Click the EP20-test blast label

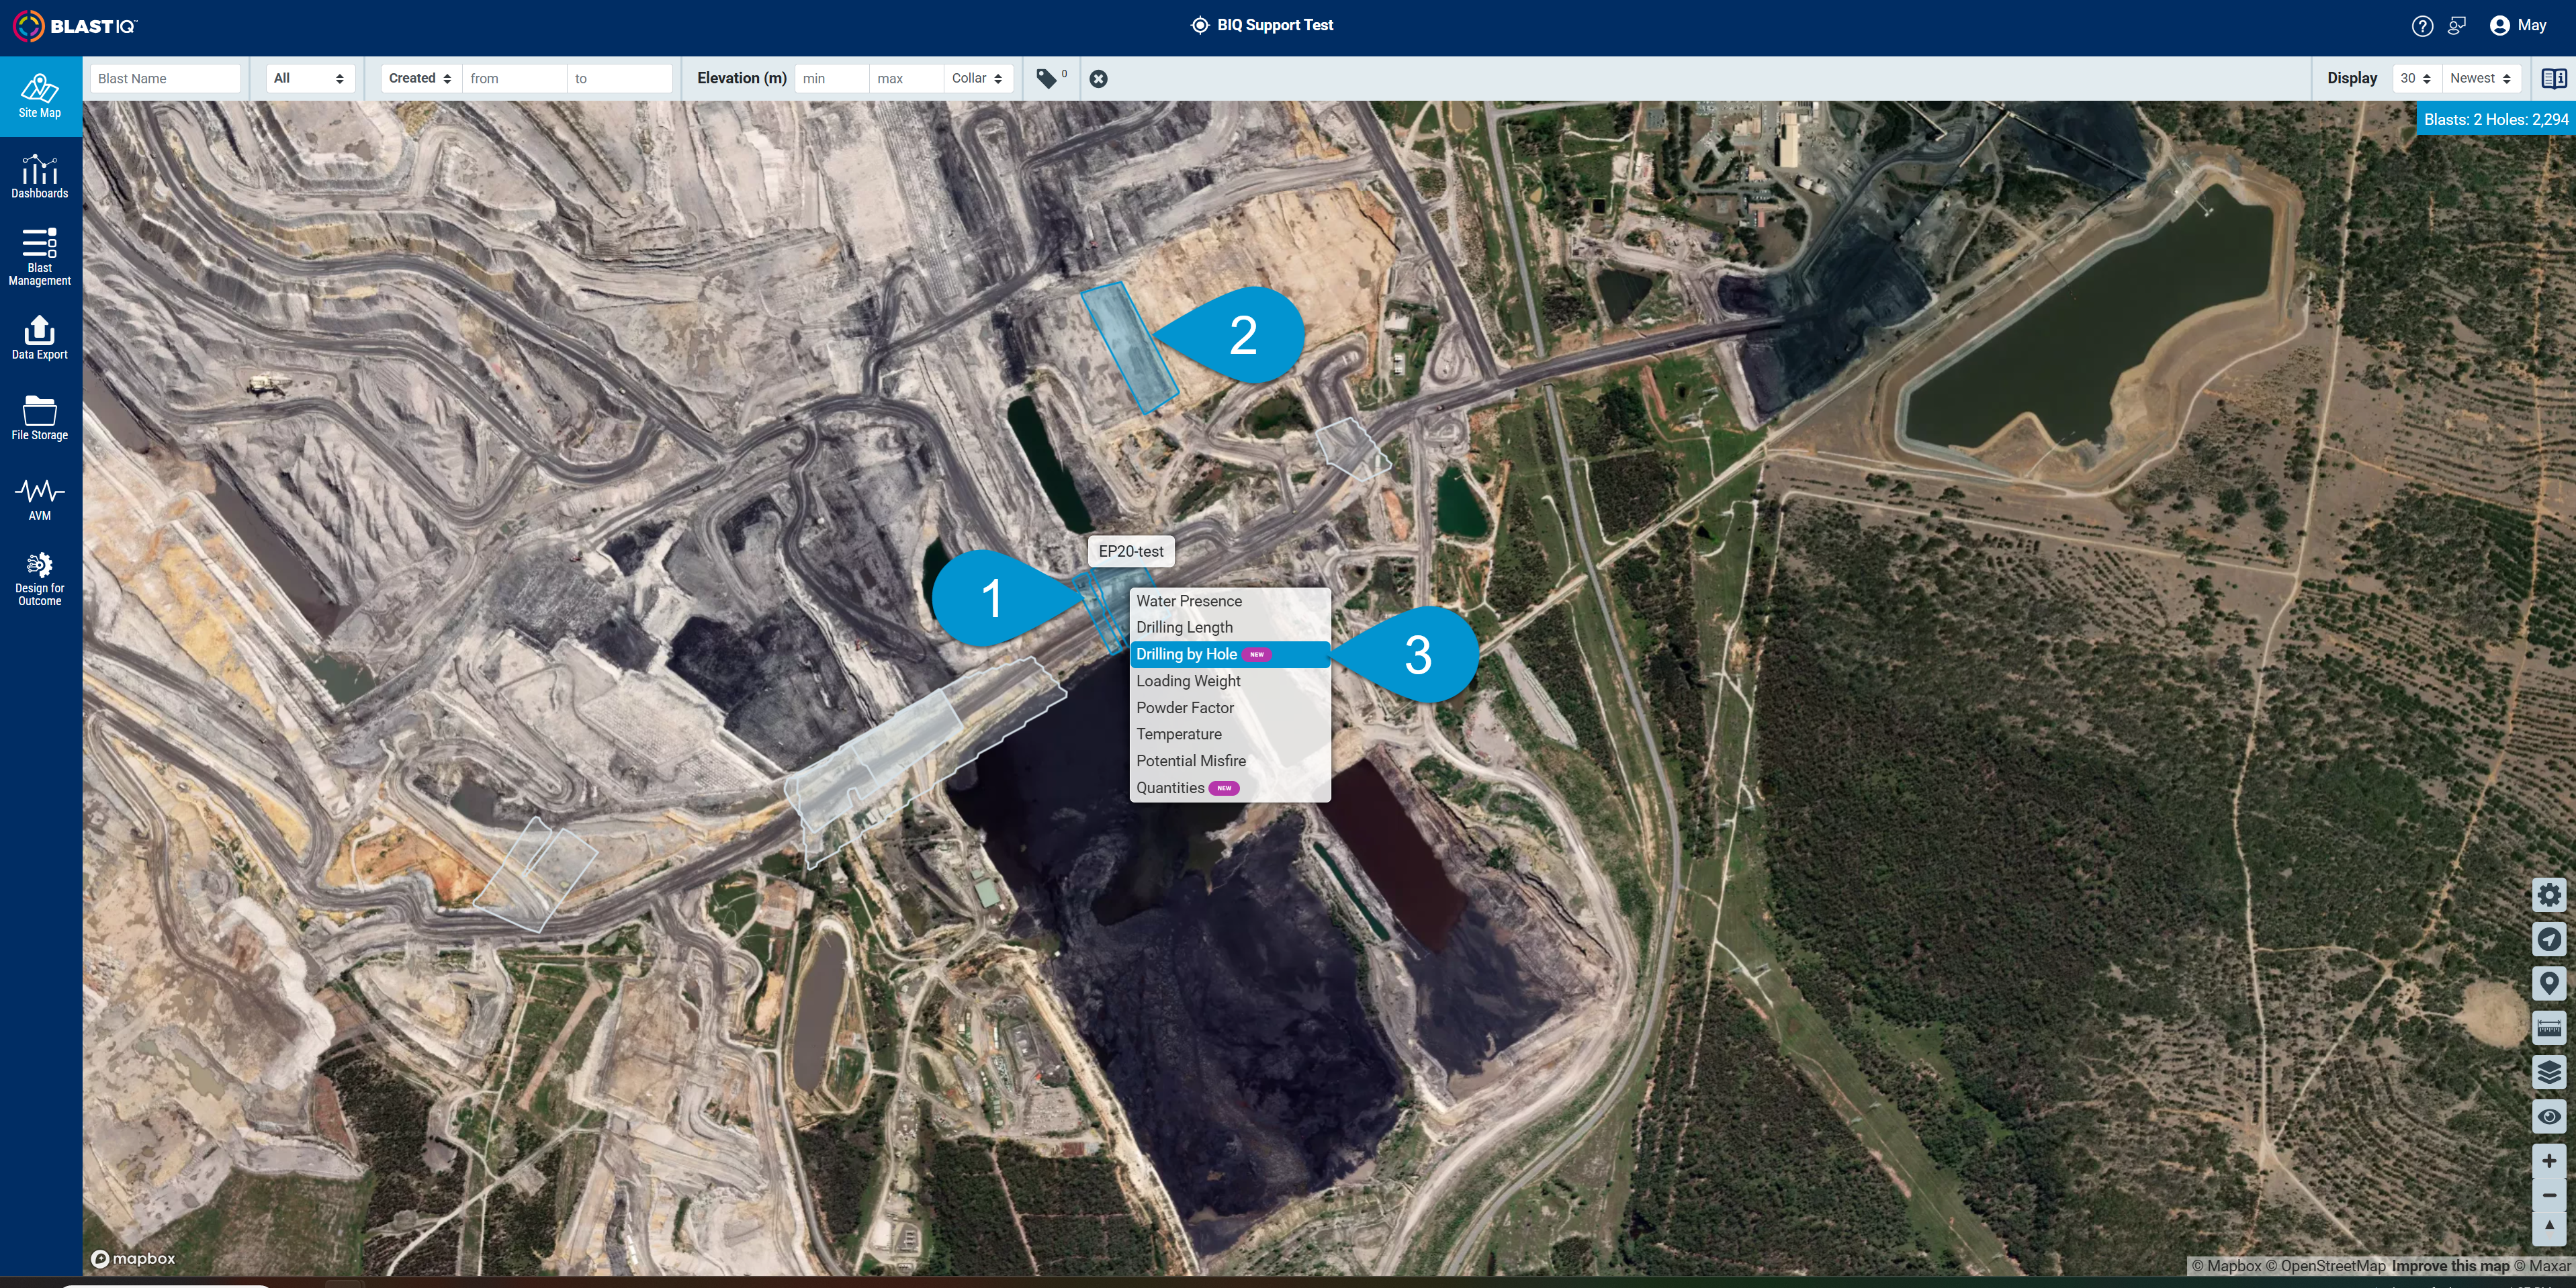pos(1131,551)
